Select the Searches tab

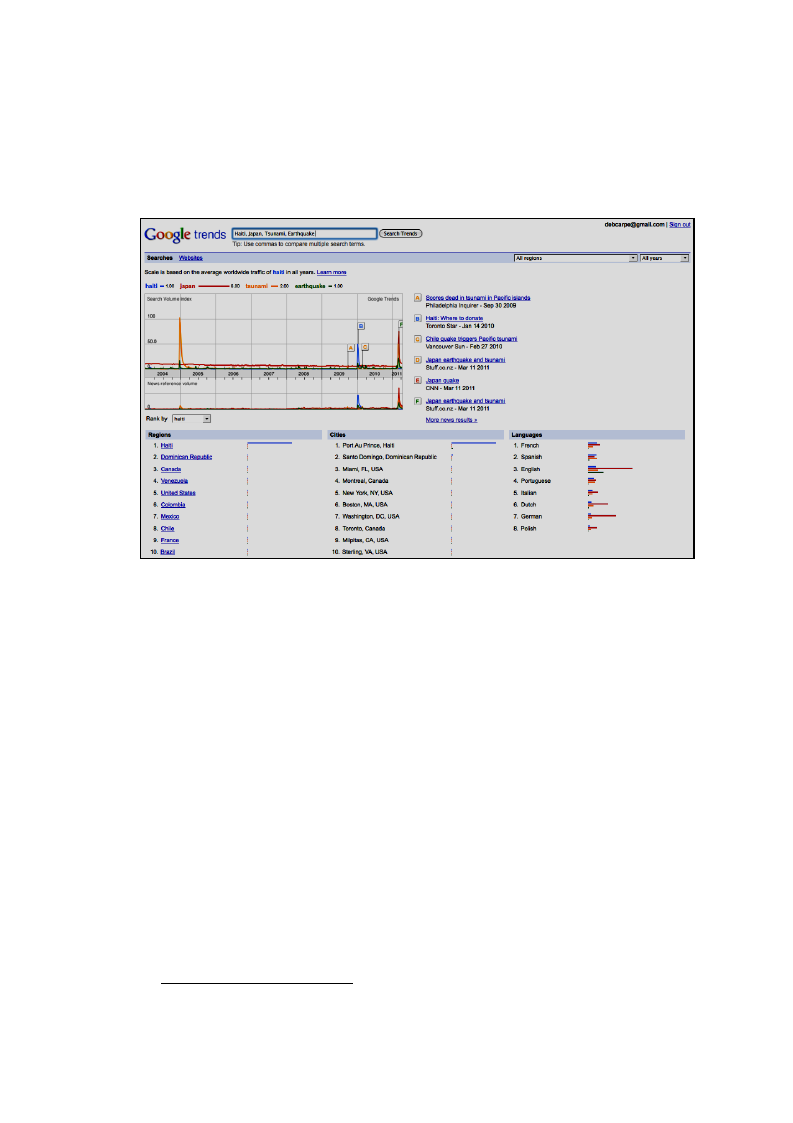159,258
